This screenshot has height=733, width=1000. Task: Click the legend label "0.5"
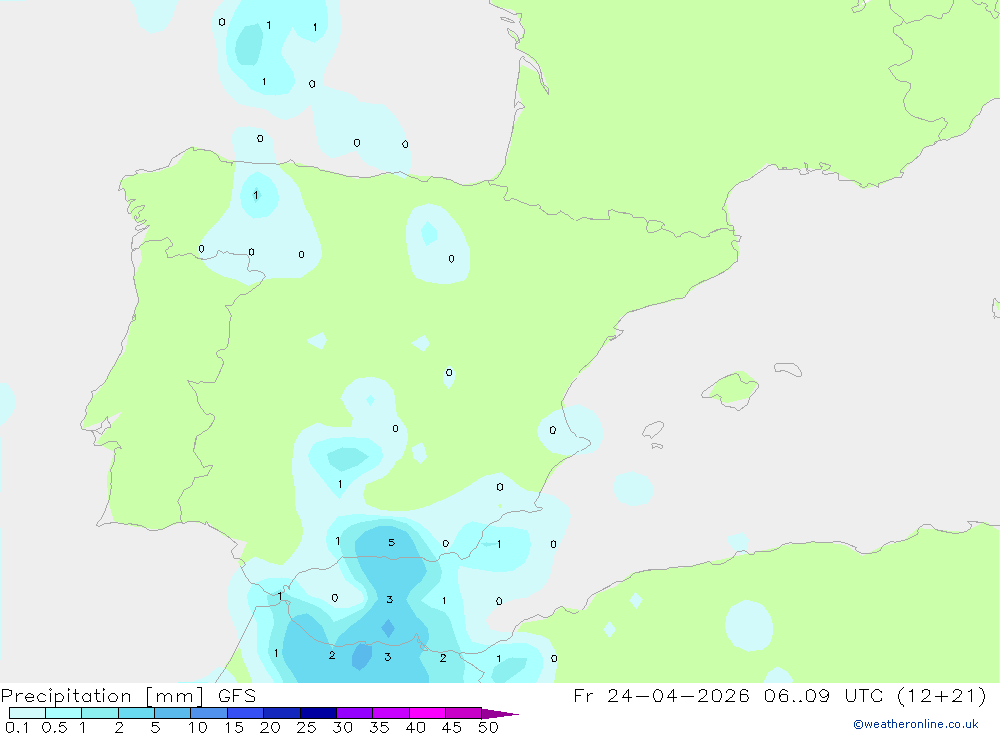click(54, 727)
